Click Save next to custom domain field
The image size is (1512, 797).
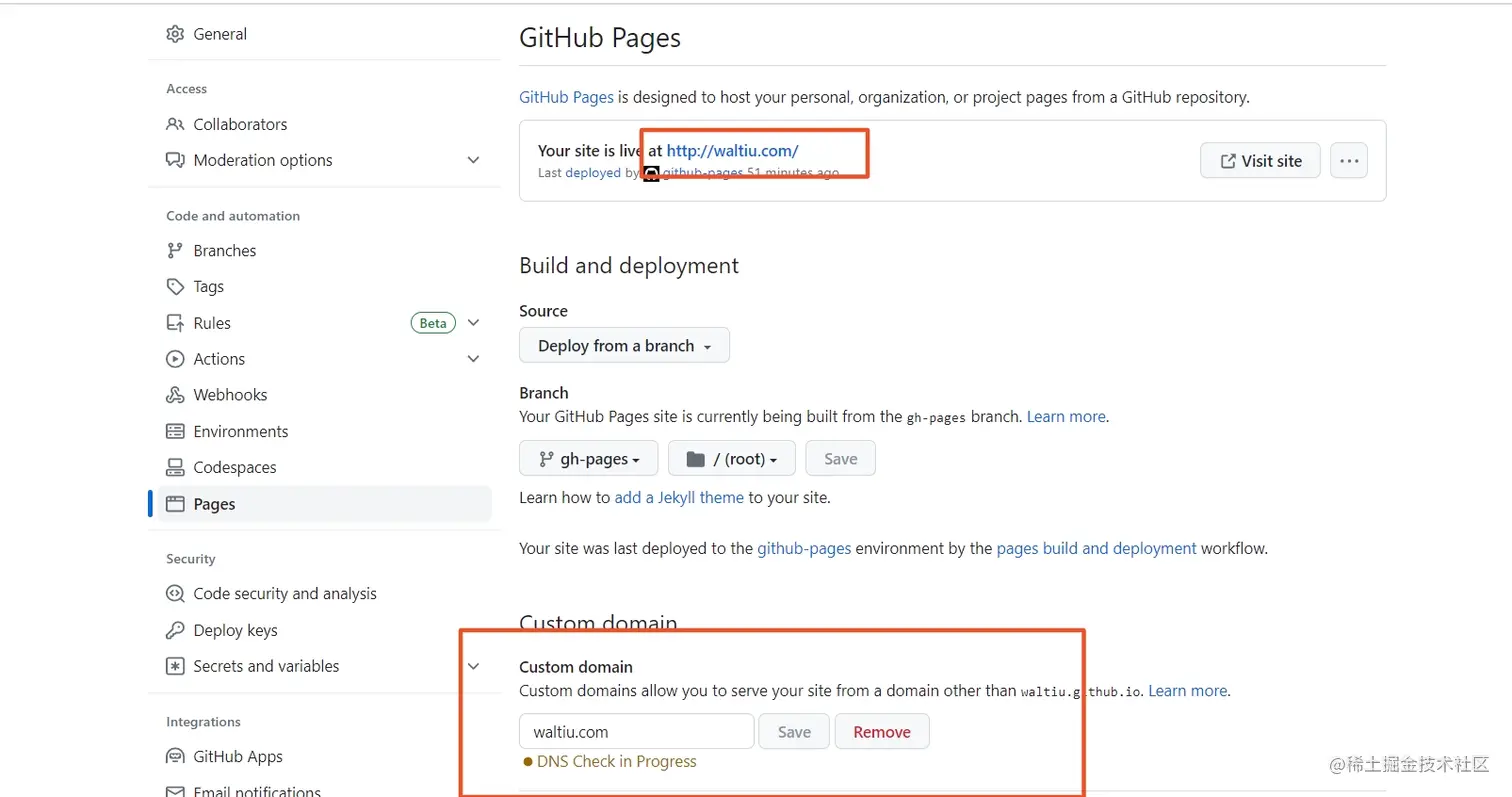[794, 731]
